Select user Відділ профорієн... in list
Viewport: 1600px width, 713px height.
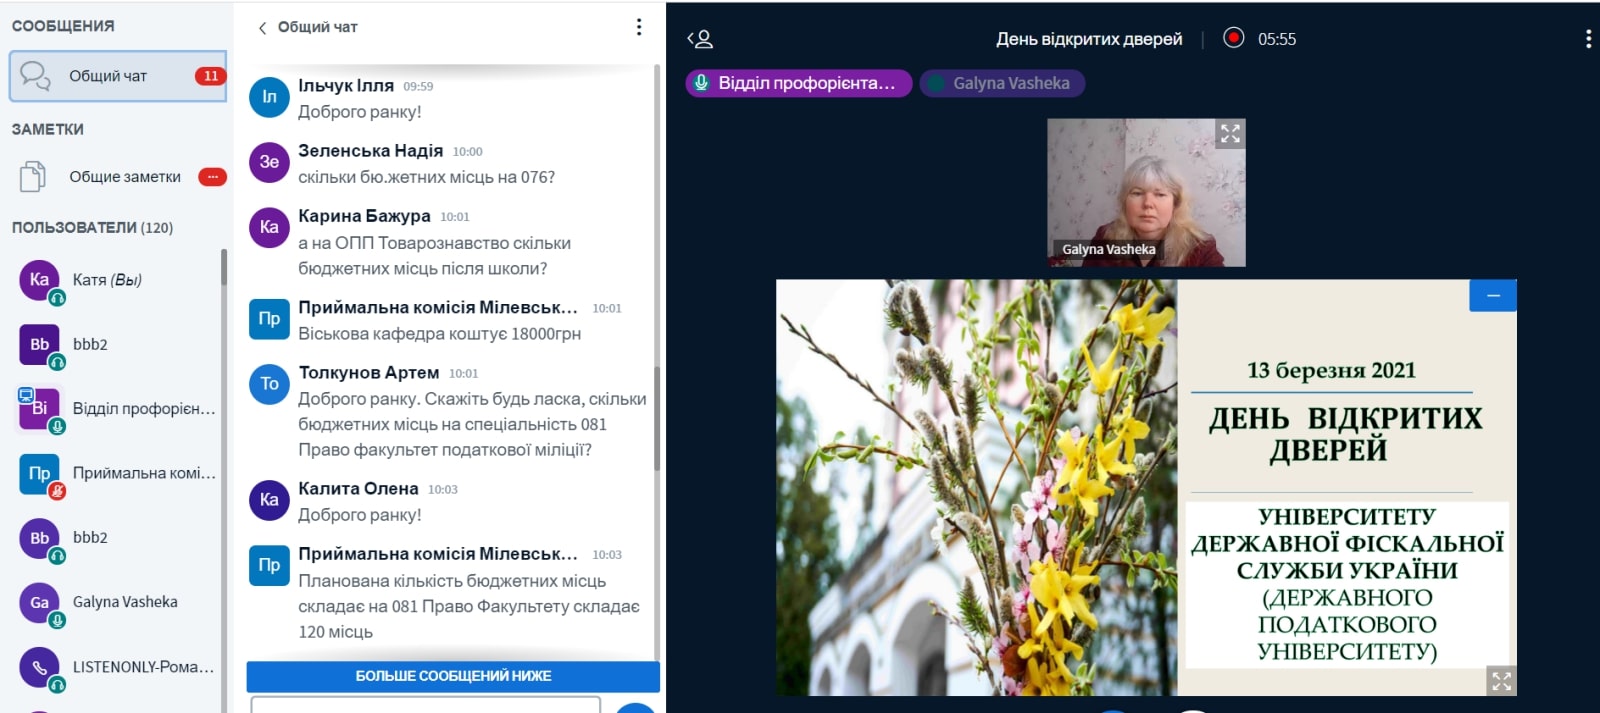pos(118,409)
